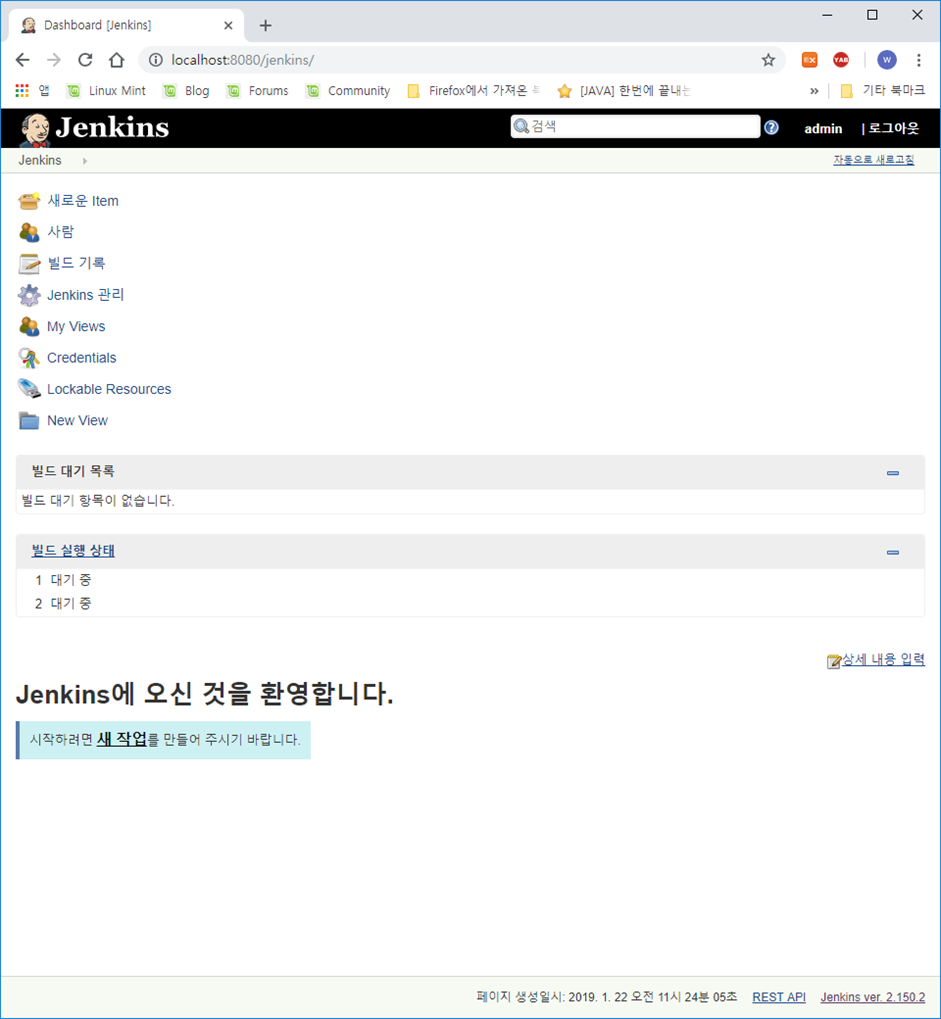Open the orange EX extension

point(809,60)
